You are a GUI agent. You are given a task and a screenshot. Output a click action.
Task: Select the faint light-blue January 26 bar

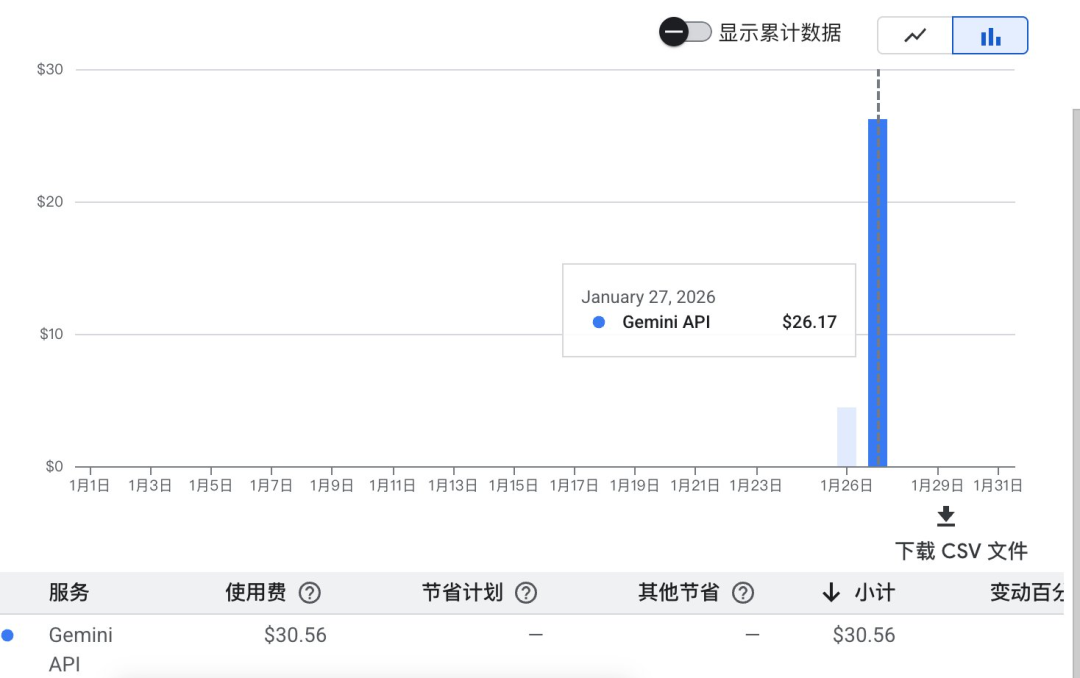click(847, 437)
